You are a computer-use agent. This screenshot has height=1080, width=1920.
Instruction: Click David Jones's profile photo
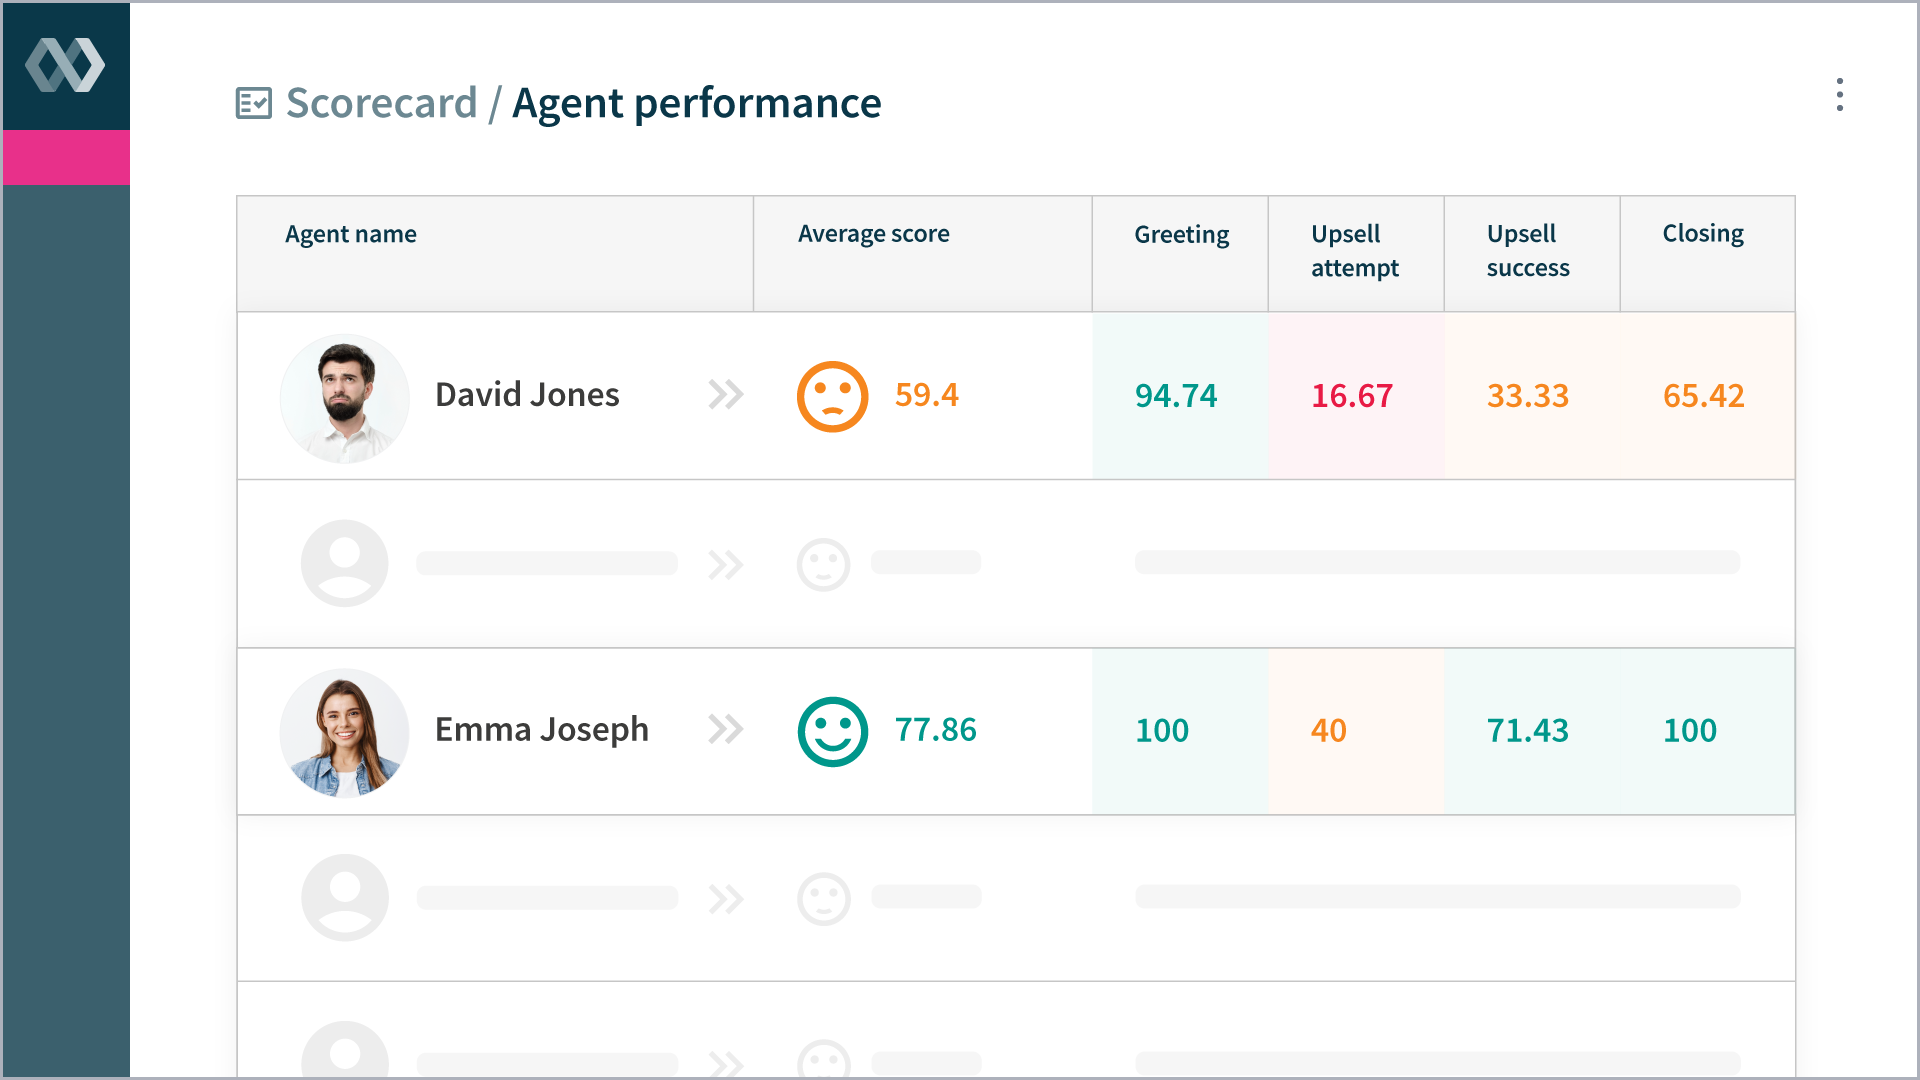pos(344,397)
